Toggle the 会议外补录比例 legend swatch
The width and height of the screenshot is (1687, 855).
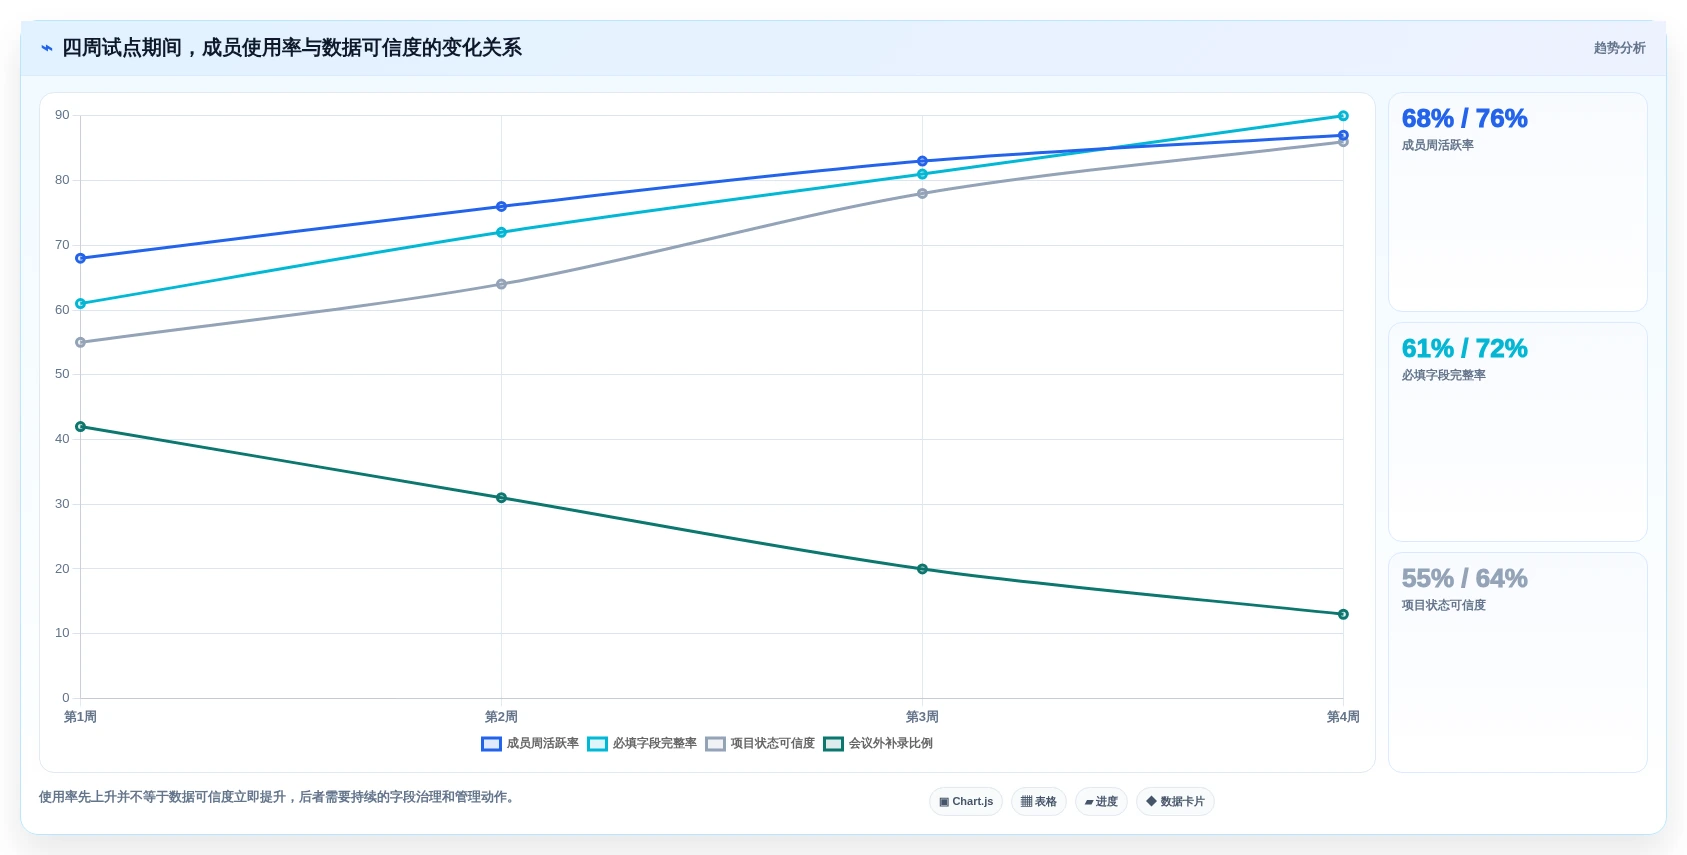(x=833, y=744)
